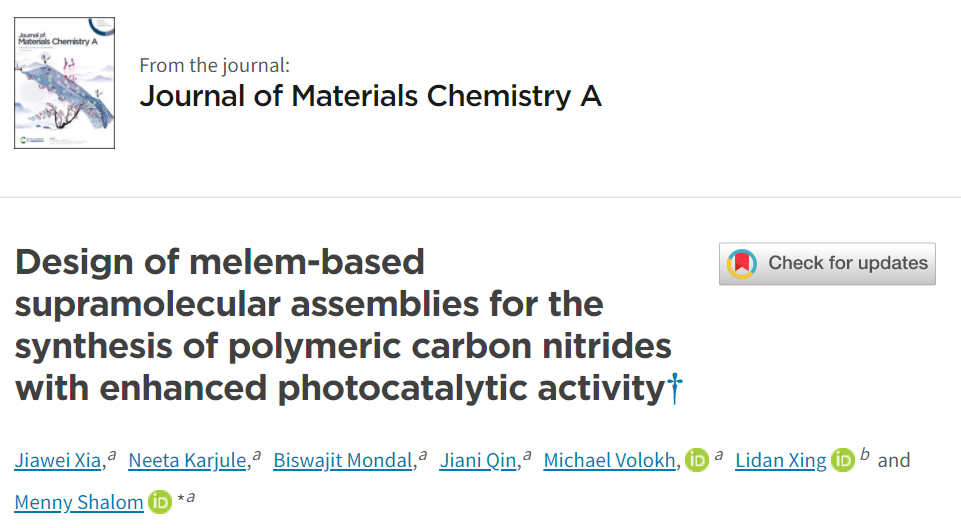The image size is (961, 528).
Task: Click the asterisk marker beside Menny Shalom
Action: point(181,498)
